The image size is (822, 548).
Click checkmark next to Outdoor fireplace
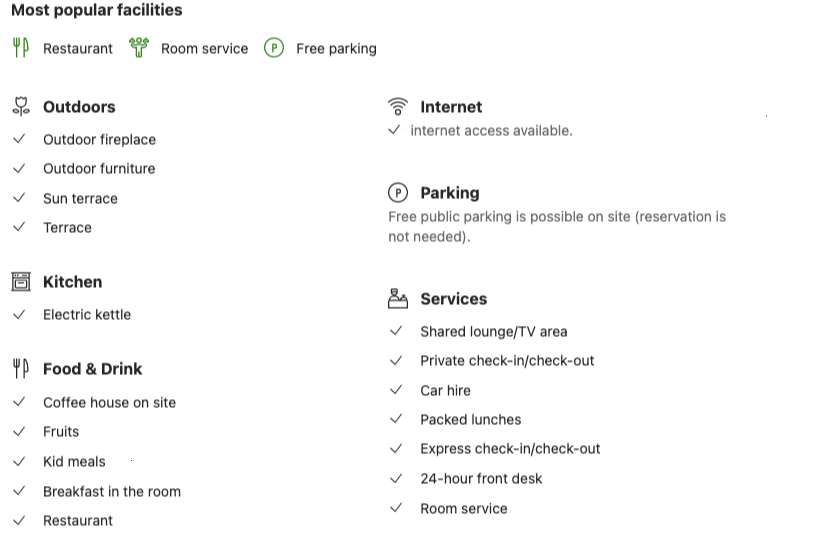[x=19, y=139]
